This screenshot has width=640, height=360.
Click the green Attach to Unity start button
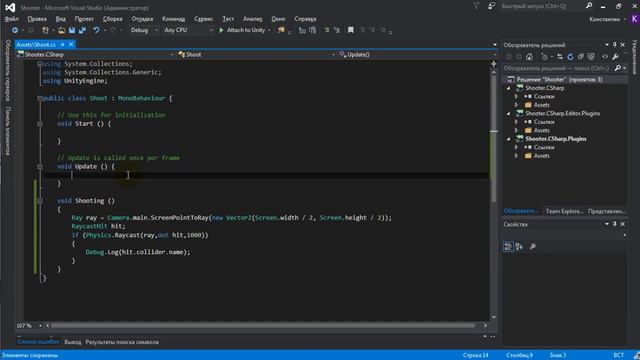tap(244, 30)
